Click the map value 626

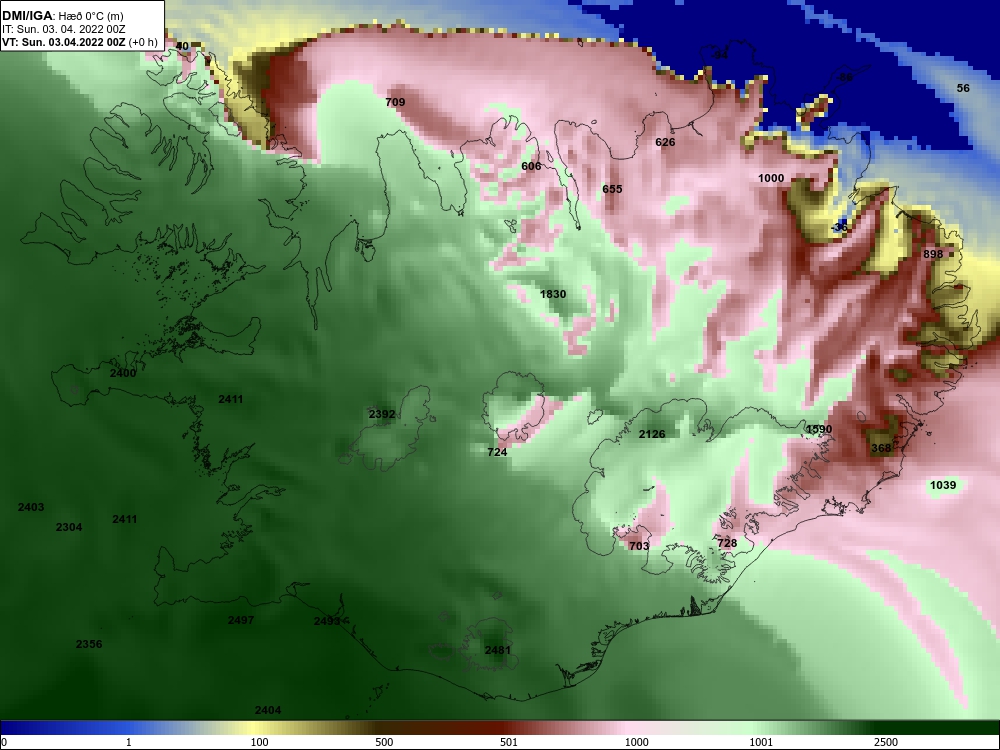tap(665, 142)
